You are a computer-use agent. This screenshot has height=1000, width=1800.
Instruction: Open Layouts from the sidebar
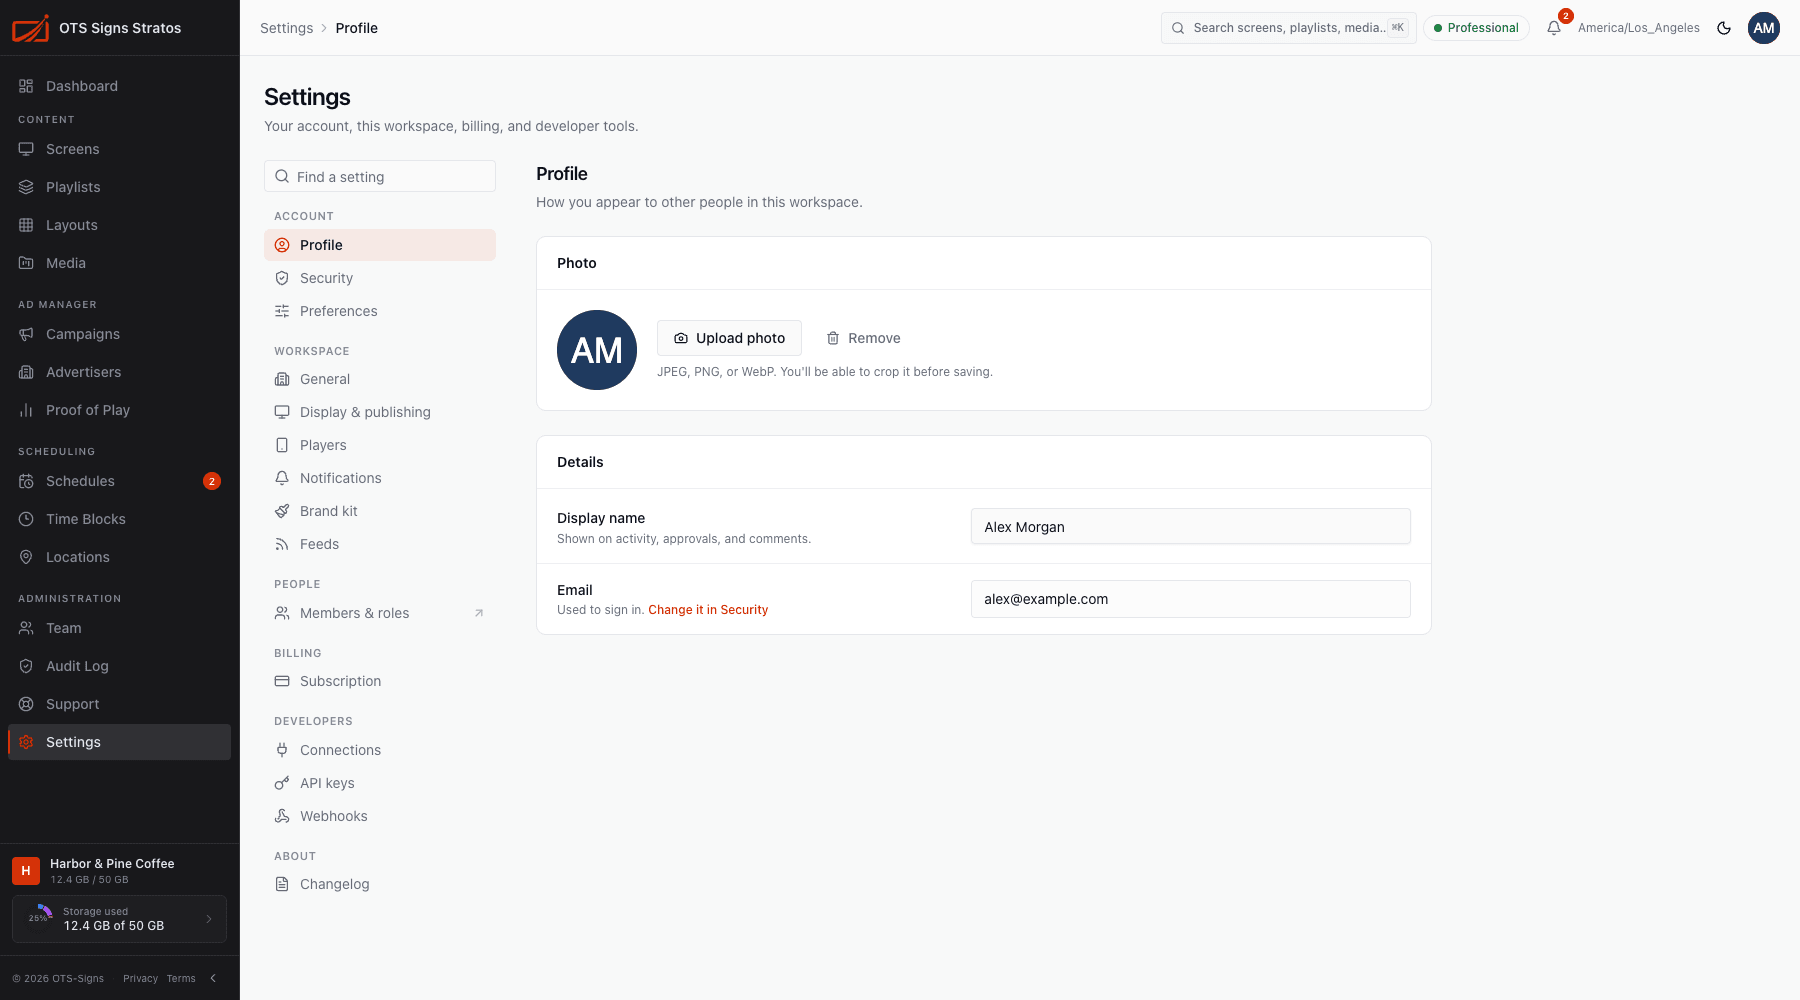(x=119, y=225)
